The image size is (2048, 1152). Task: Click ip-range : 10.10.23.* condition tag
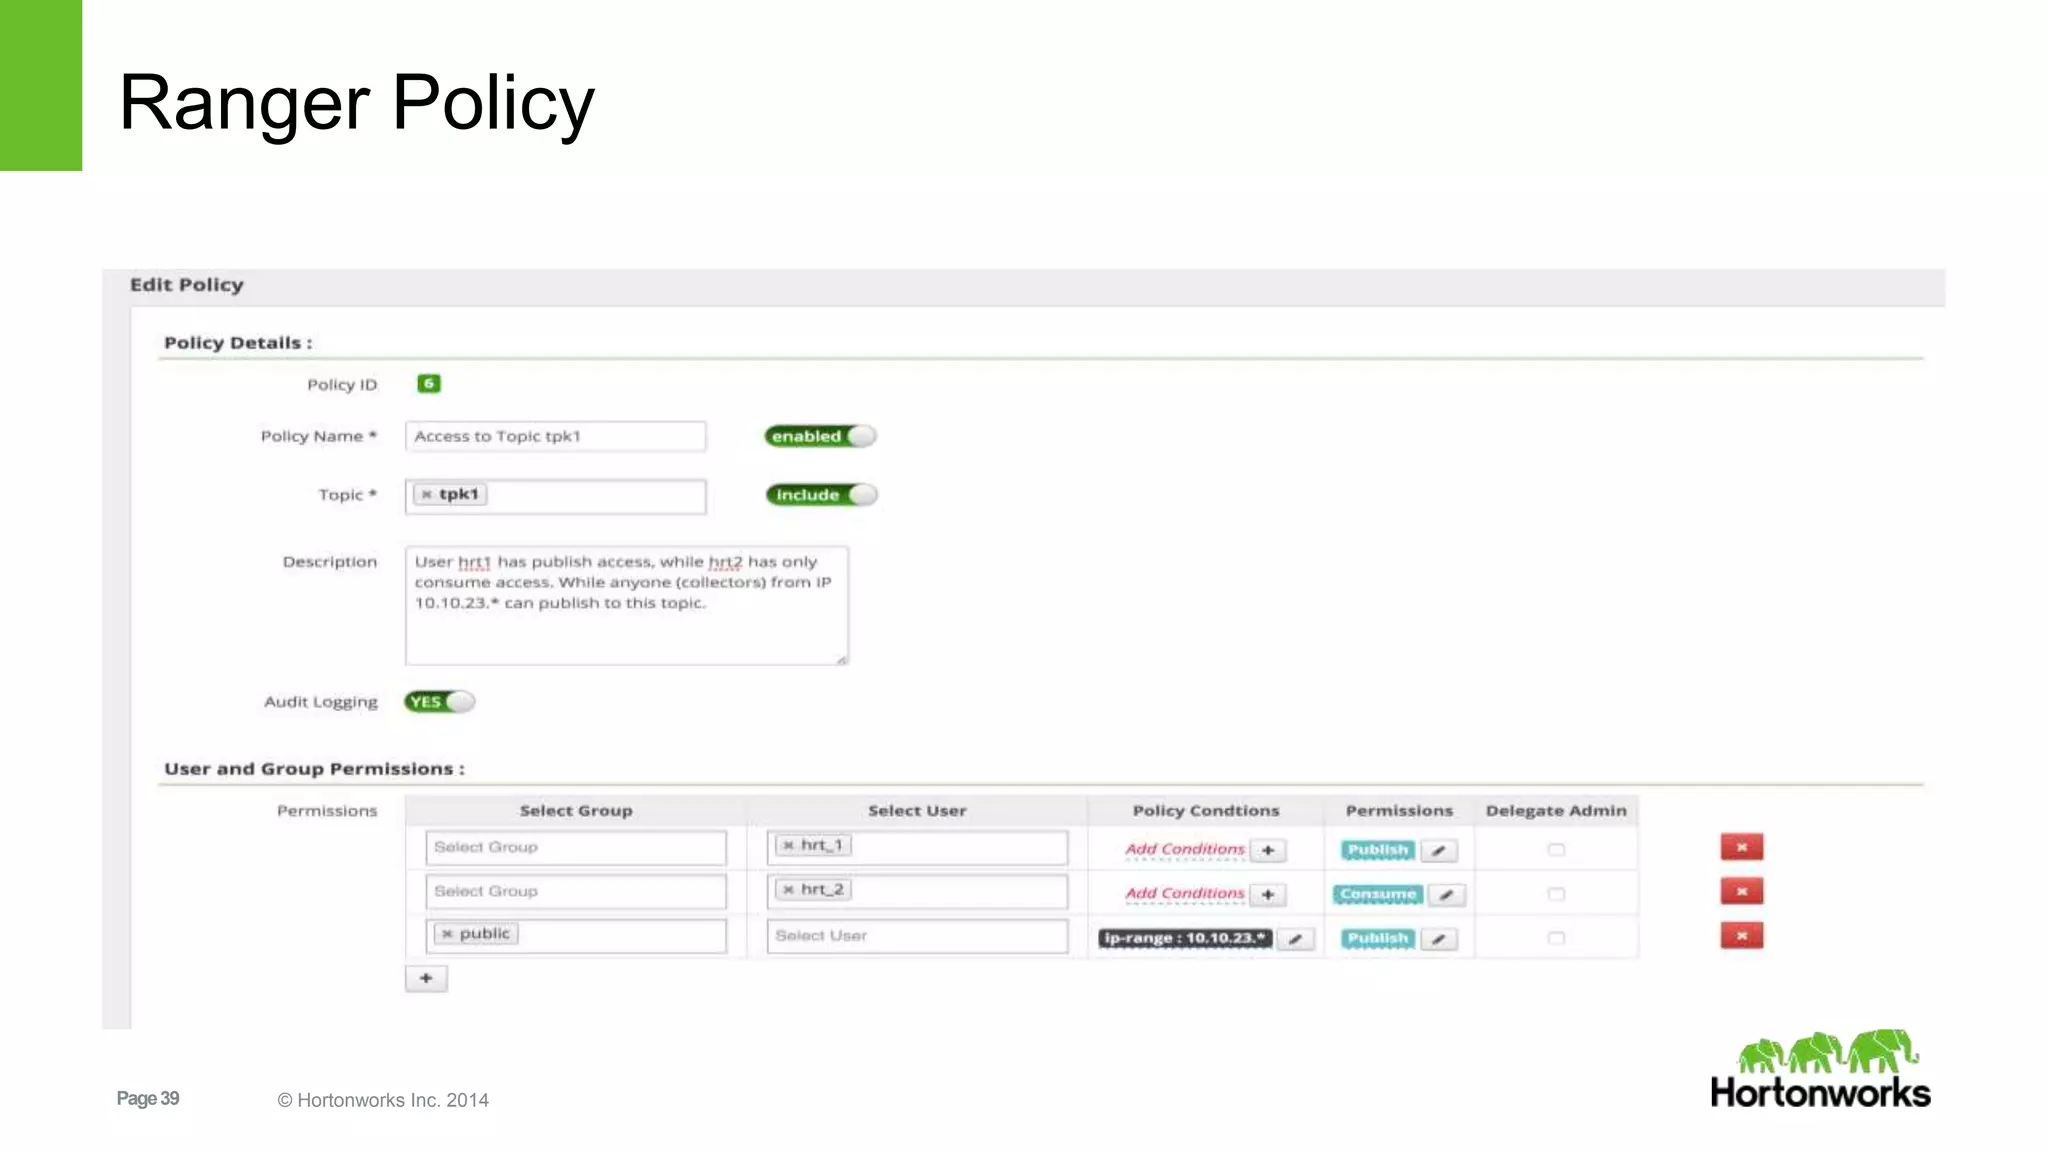click(x=1185, y=938)
